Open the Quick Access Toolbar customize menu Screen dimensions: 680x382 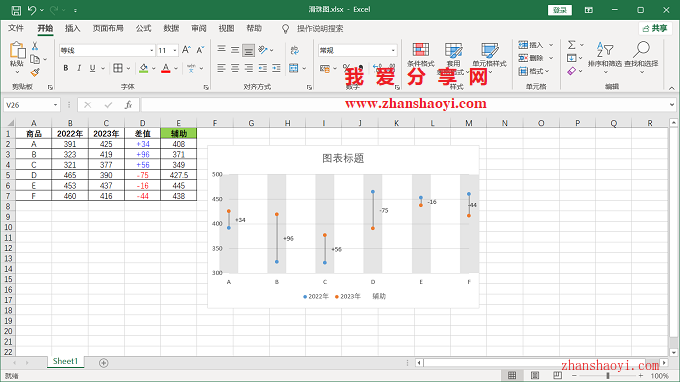(x=75, y=10)
